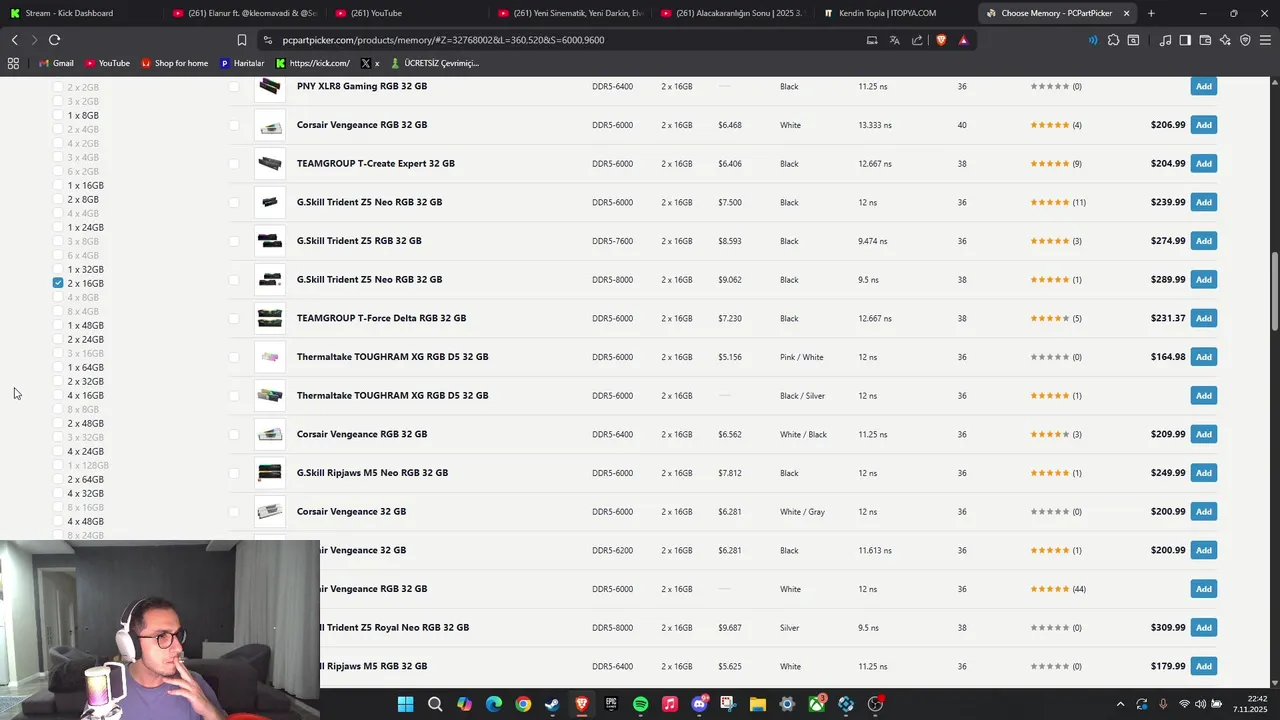Switch to the Stream - Kick Dashboard tab
1280x720 pixels.
pos(78,13)
